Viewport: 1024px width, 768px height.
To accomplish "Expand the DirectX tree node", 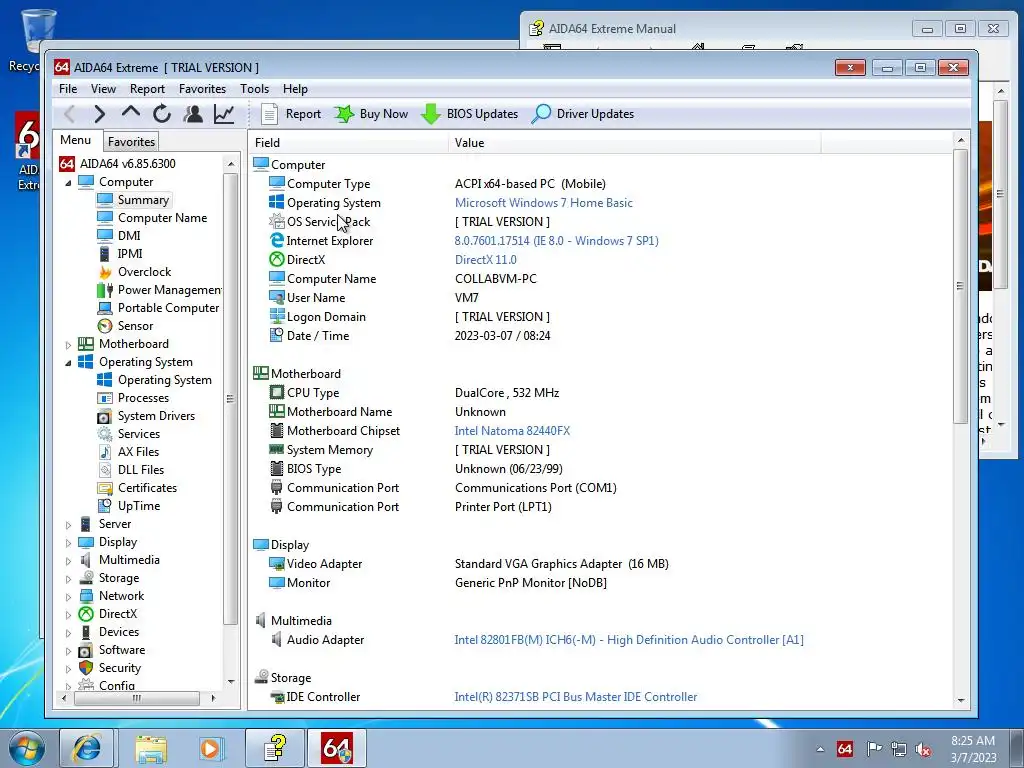I will click(69, 615).
